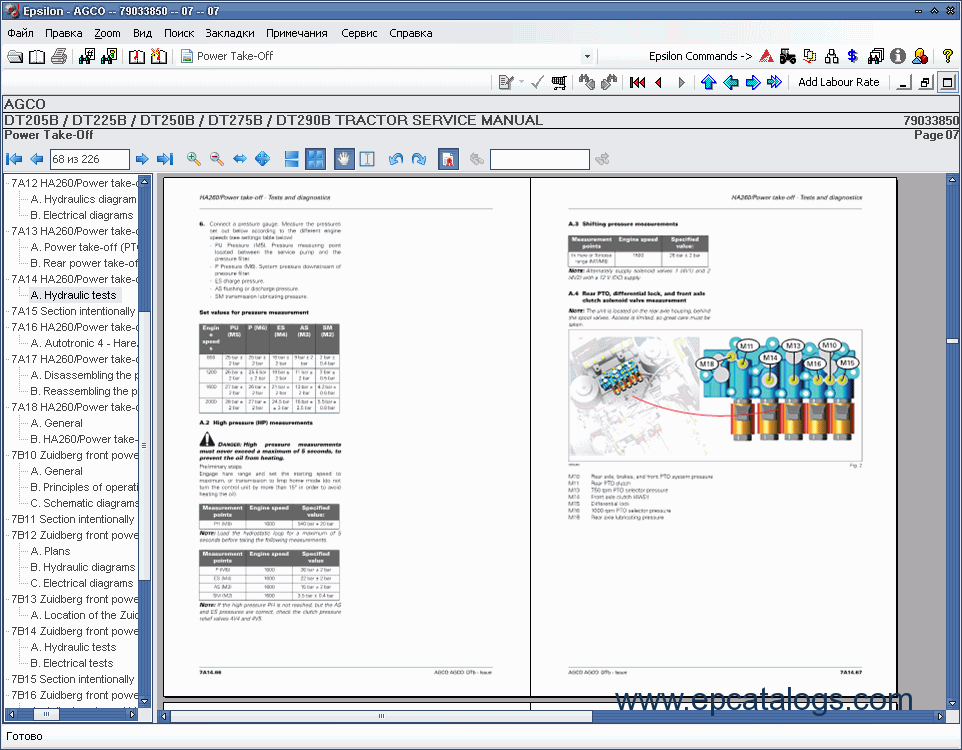Viewport: 962px width, 750px height.
Task: Open the Поиск menu
Action: [179, 33]
